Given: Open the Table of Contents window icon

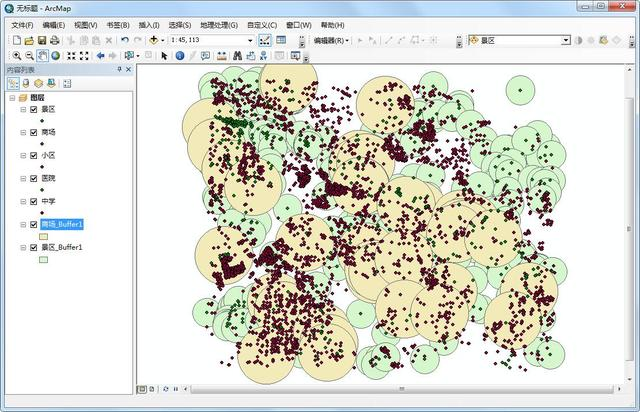Looking at the screenshot, I should point(281,40).
